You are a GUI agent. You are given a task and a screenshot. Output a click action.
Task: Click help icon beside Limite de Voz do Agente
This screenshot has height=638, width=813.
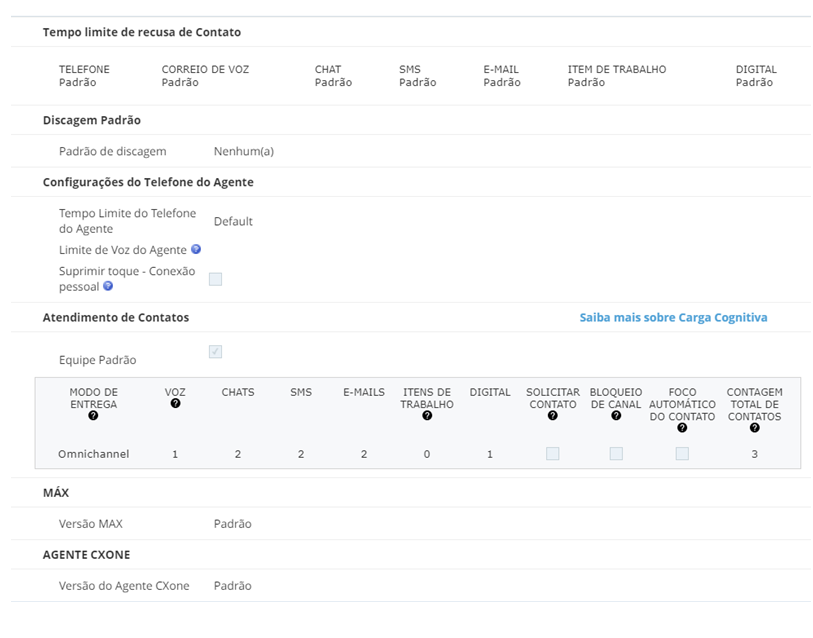coord(195,249)
